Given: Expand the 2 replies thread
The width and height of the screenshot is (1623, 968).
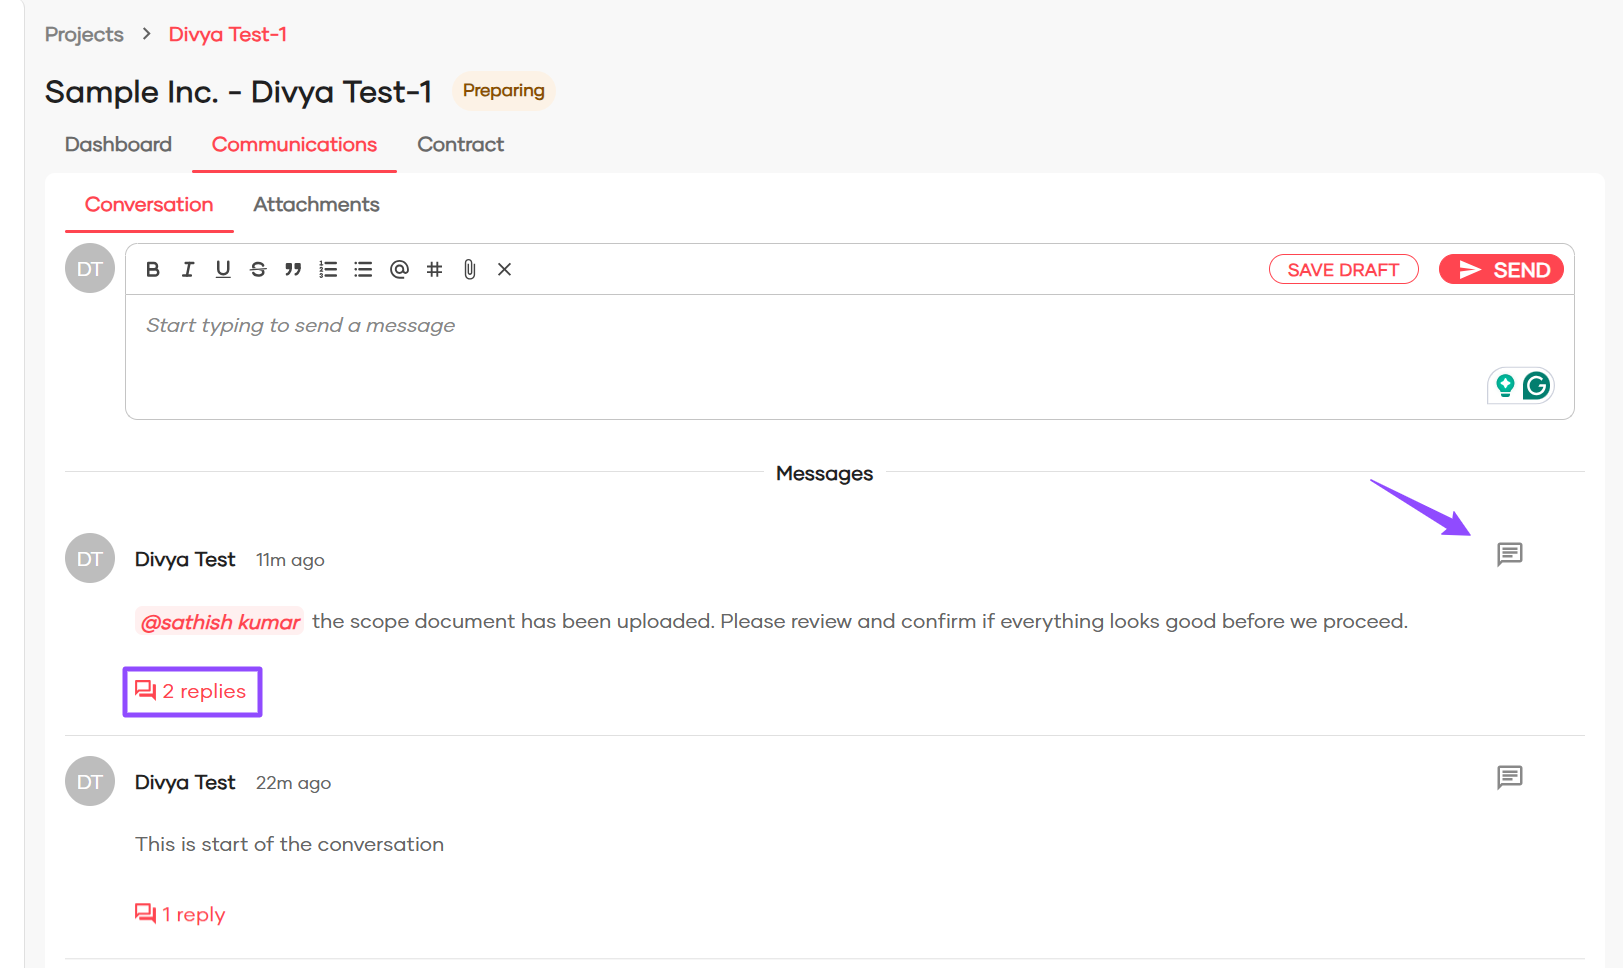Looking at the screenshot, I should [192, 691].
